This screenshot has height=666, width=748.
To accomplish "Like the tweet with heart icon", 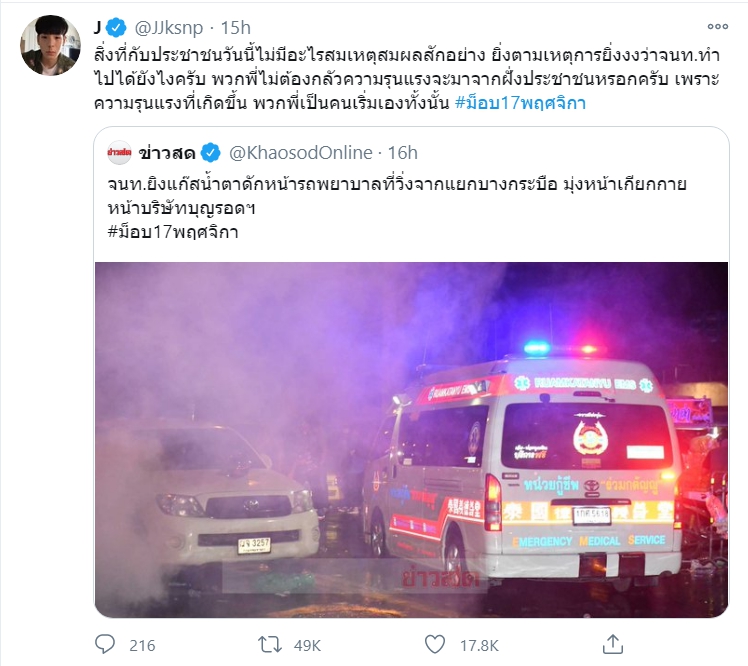I will (x=435, y=645).
